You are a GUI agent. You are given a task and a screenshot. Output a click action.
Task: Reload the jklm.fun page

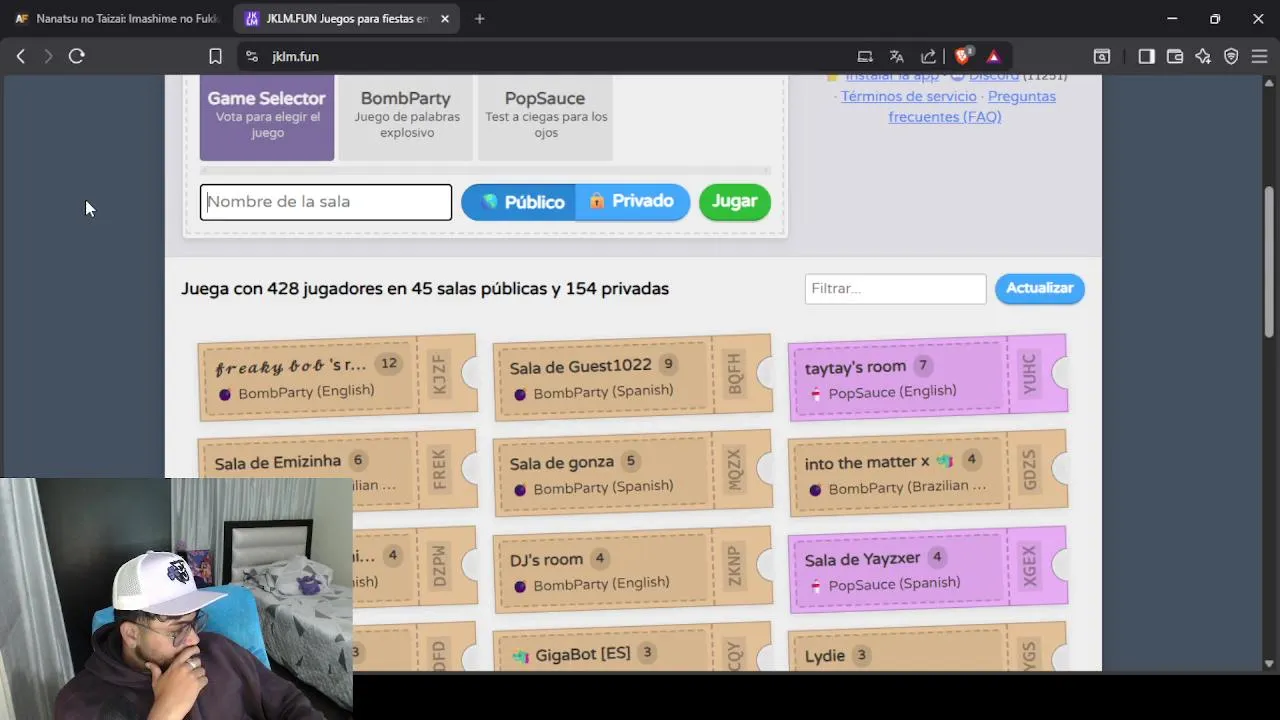tap(77, 57)
